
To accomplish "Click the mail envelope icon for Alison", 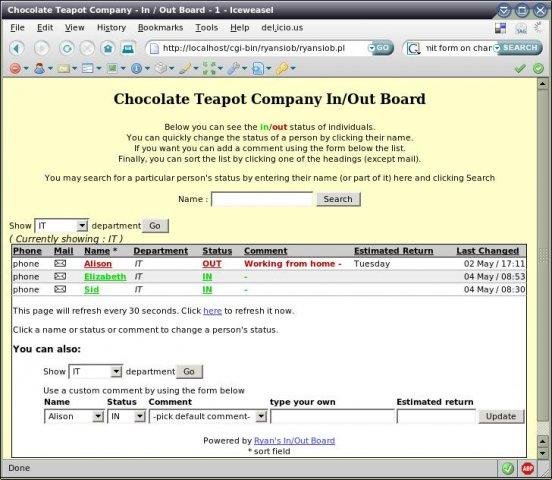I will (x=60, y=263).
